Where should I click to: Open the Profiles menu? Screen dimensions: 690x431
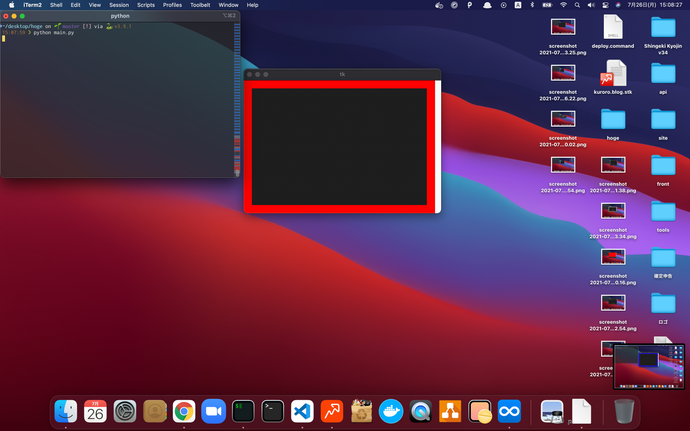[172, 5]
